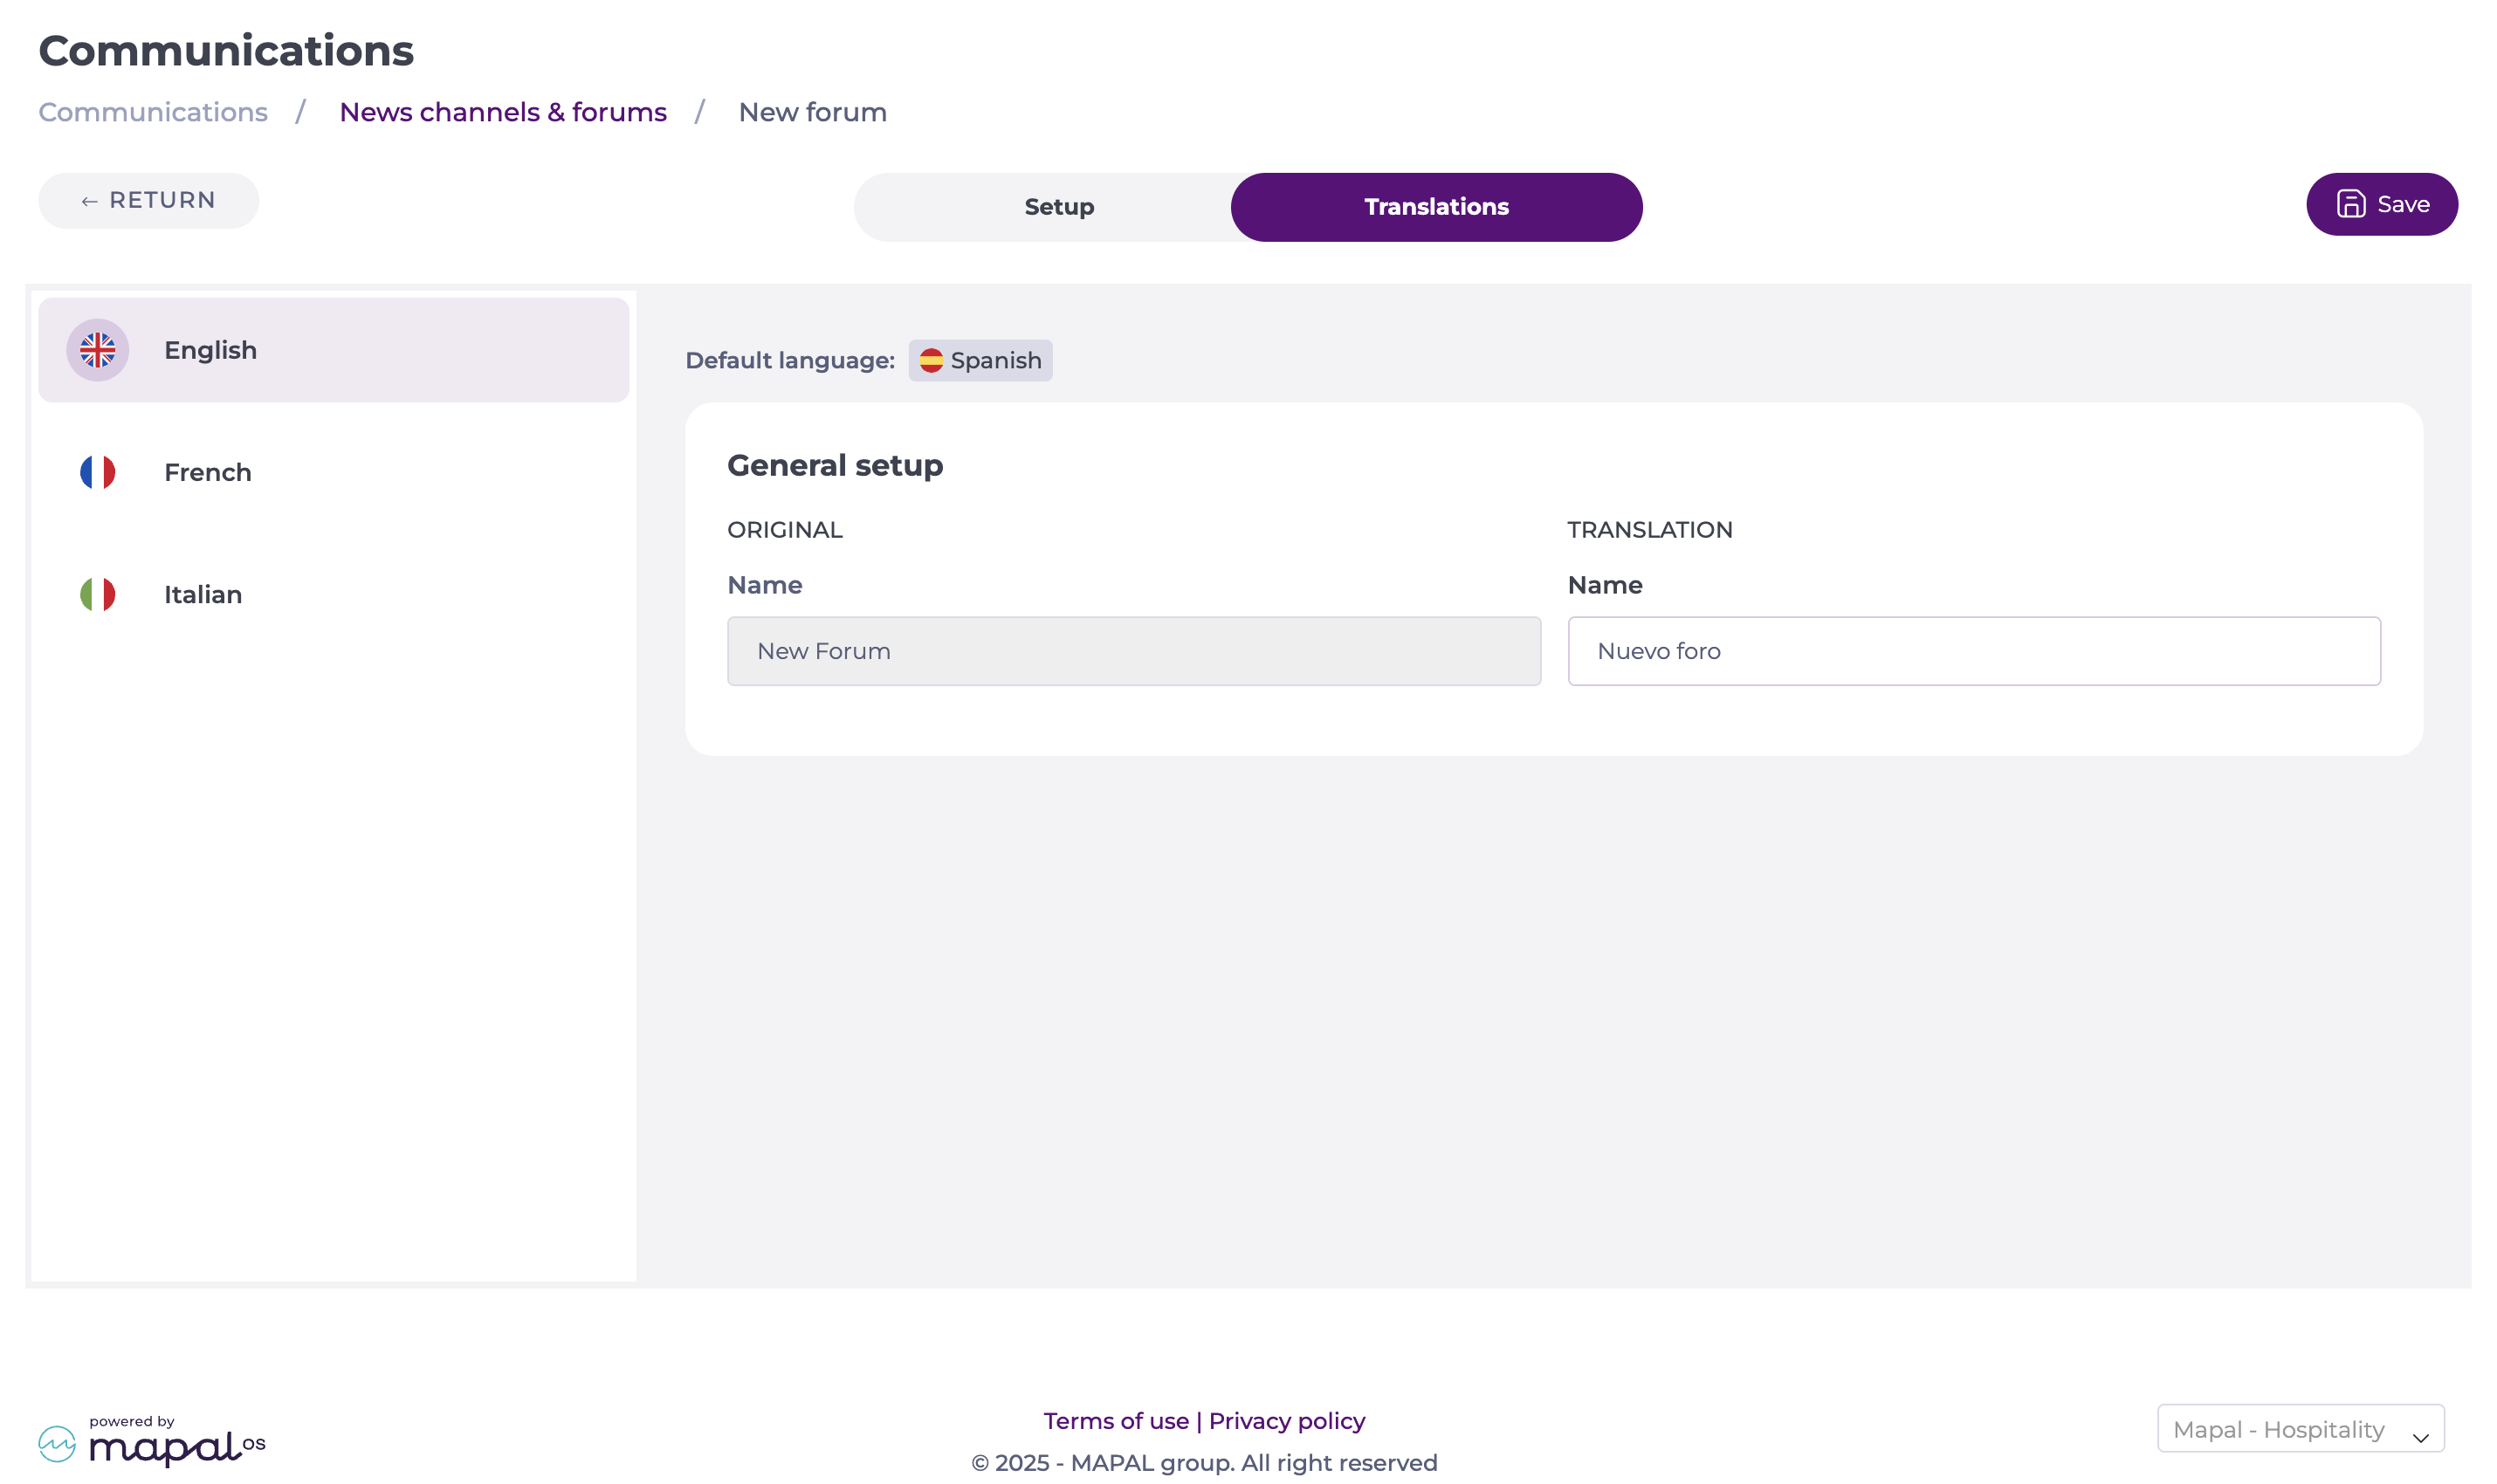Go to News channels & forums breadcrumb
The image size is (2497, 1484).
(x=503, y=112)
